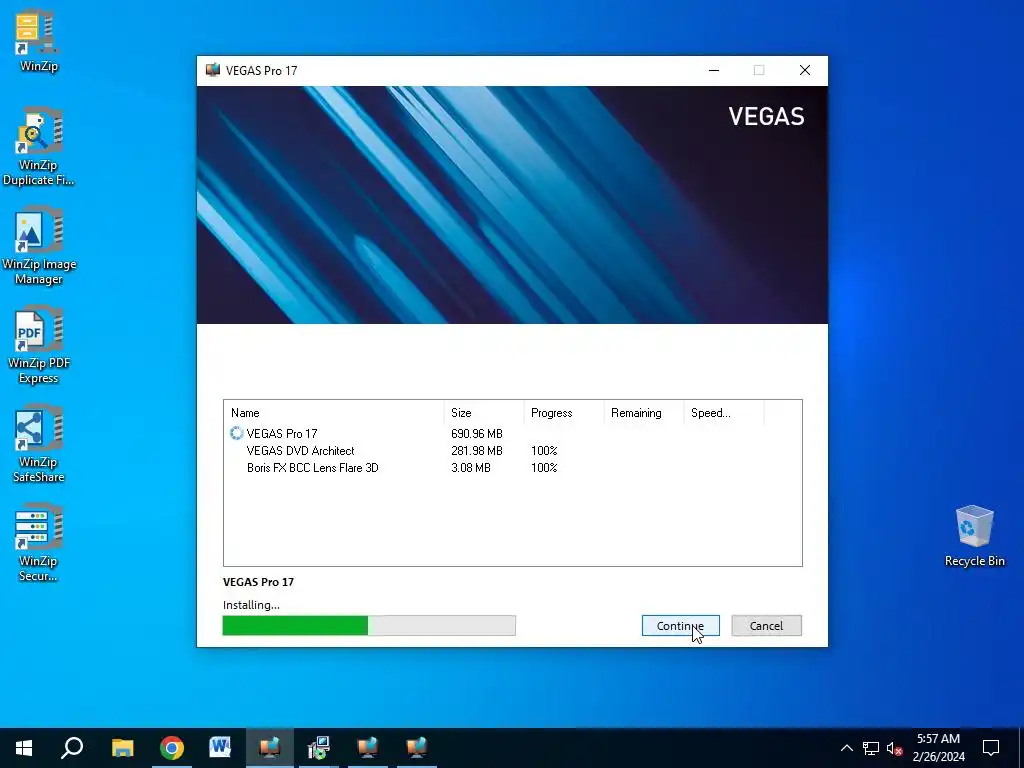Select the VEGAS Pro 17 list row
Image resolution: width=1024 pixels, height=768 pixels.
tap(513, 434)
